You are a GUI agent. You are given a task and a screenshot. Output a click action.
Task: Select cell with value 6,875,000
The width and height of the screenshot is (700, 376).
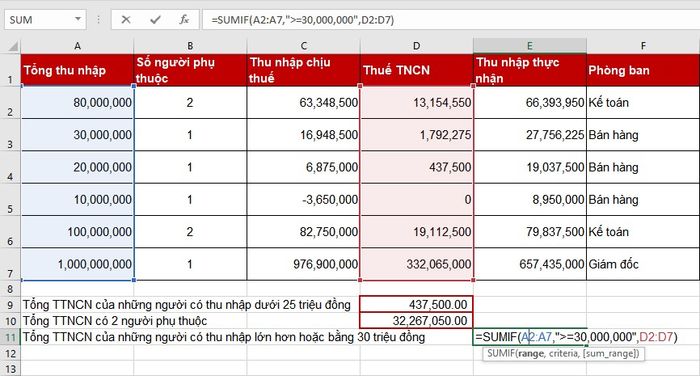pyautogui.click(x=303, y=167)
